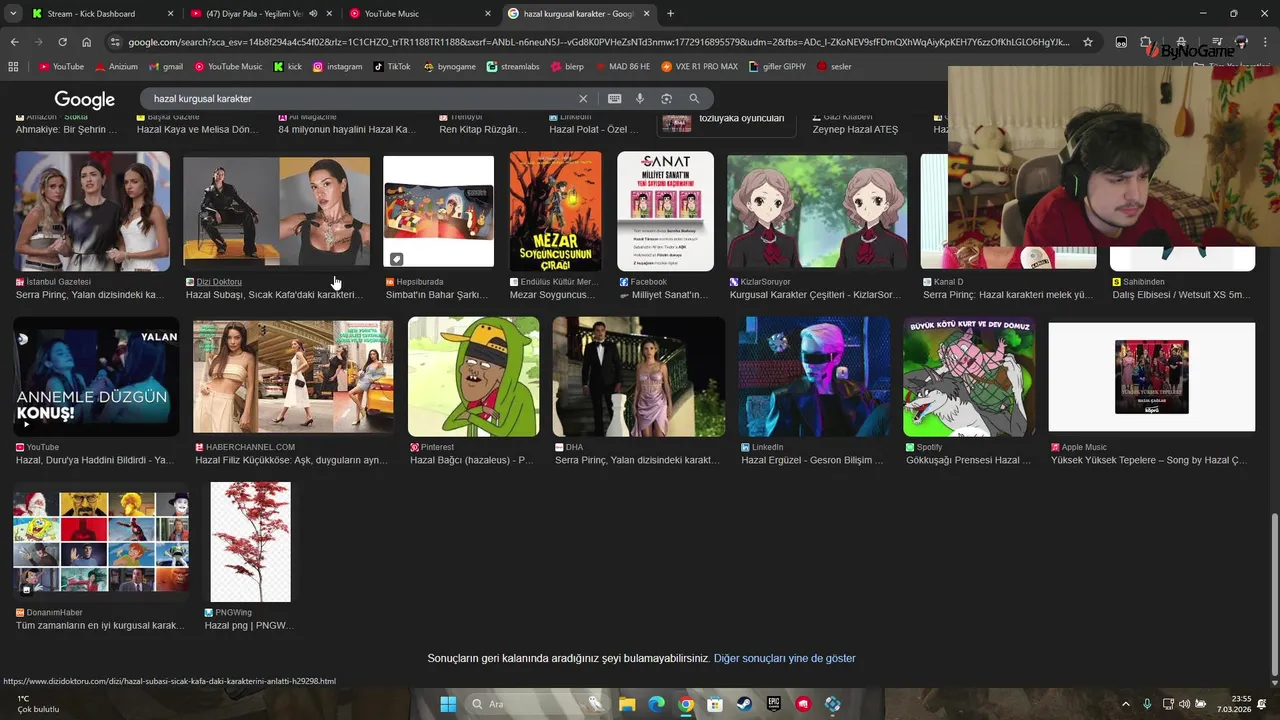This screenshot has height=720, width=1280.
Task: Open the on-screen keyboard input tool
Action: 614,99
